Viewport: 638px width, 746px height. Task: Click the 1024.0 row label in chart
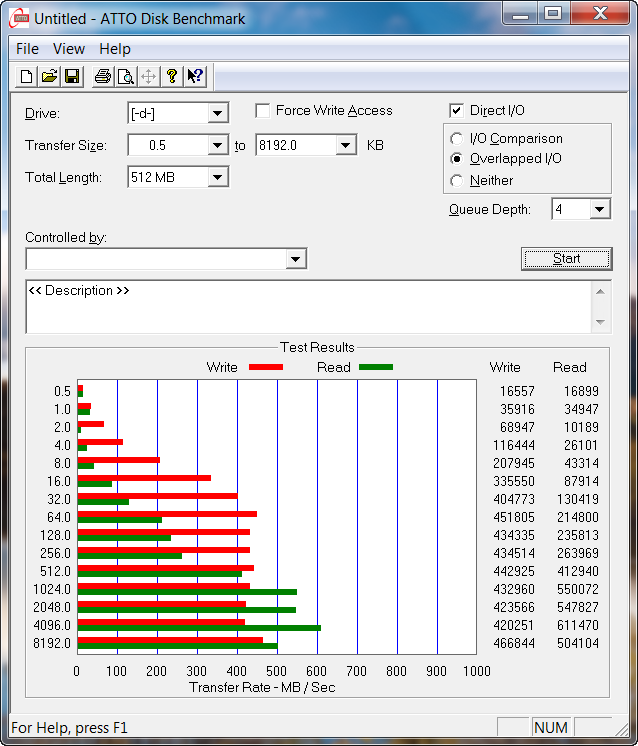[52, 589]
